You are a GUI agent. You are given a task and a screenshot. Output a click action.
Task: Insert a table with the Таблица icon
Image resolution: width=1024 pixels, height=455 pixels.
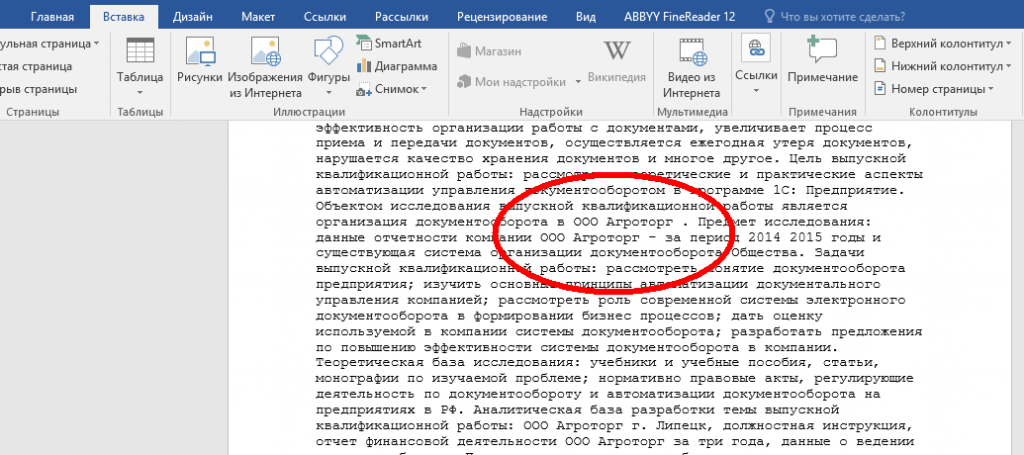[140, 51]
